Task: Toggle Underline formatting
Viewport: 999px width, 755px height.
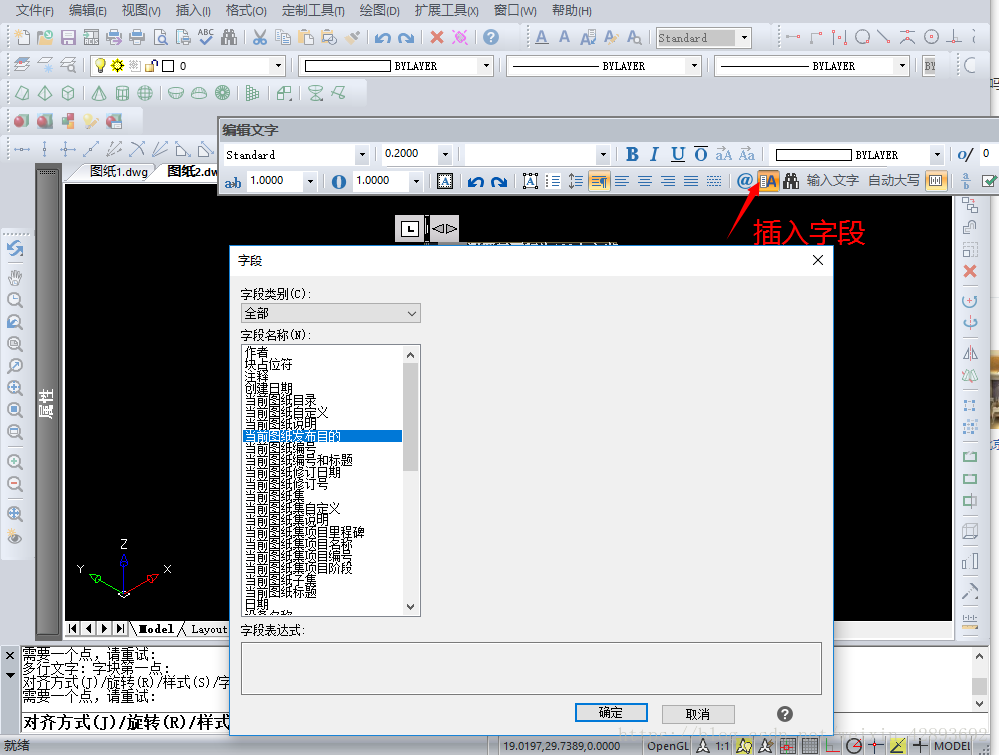Action: click(x=678, y=154)
